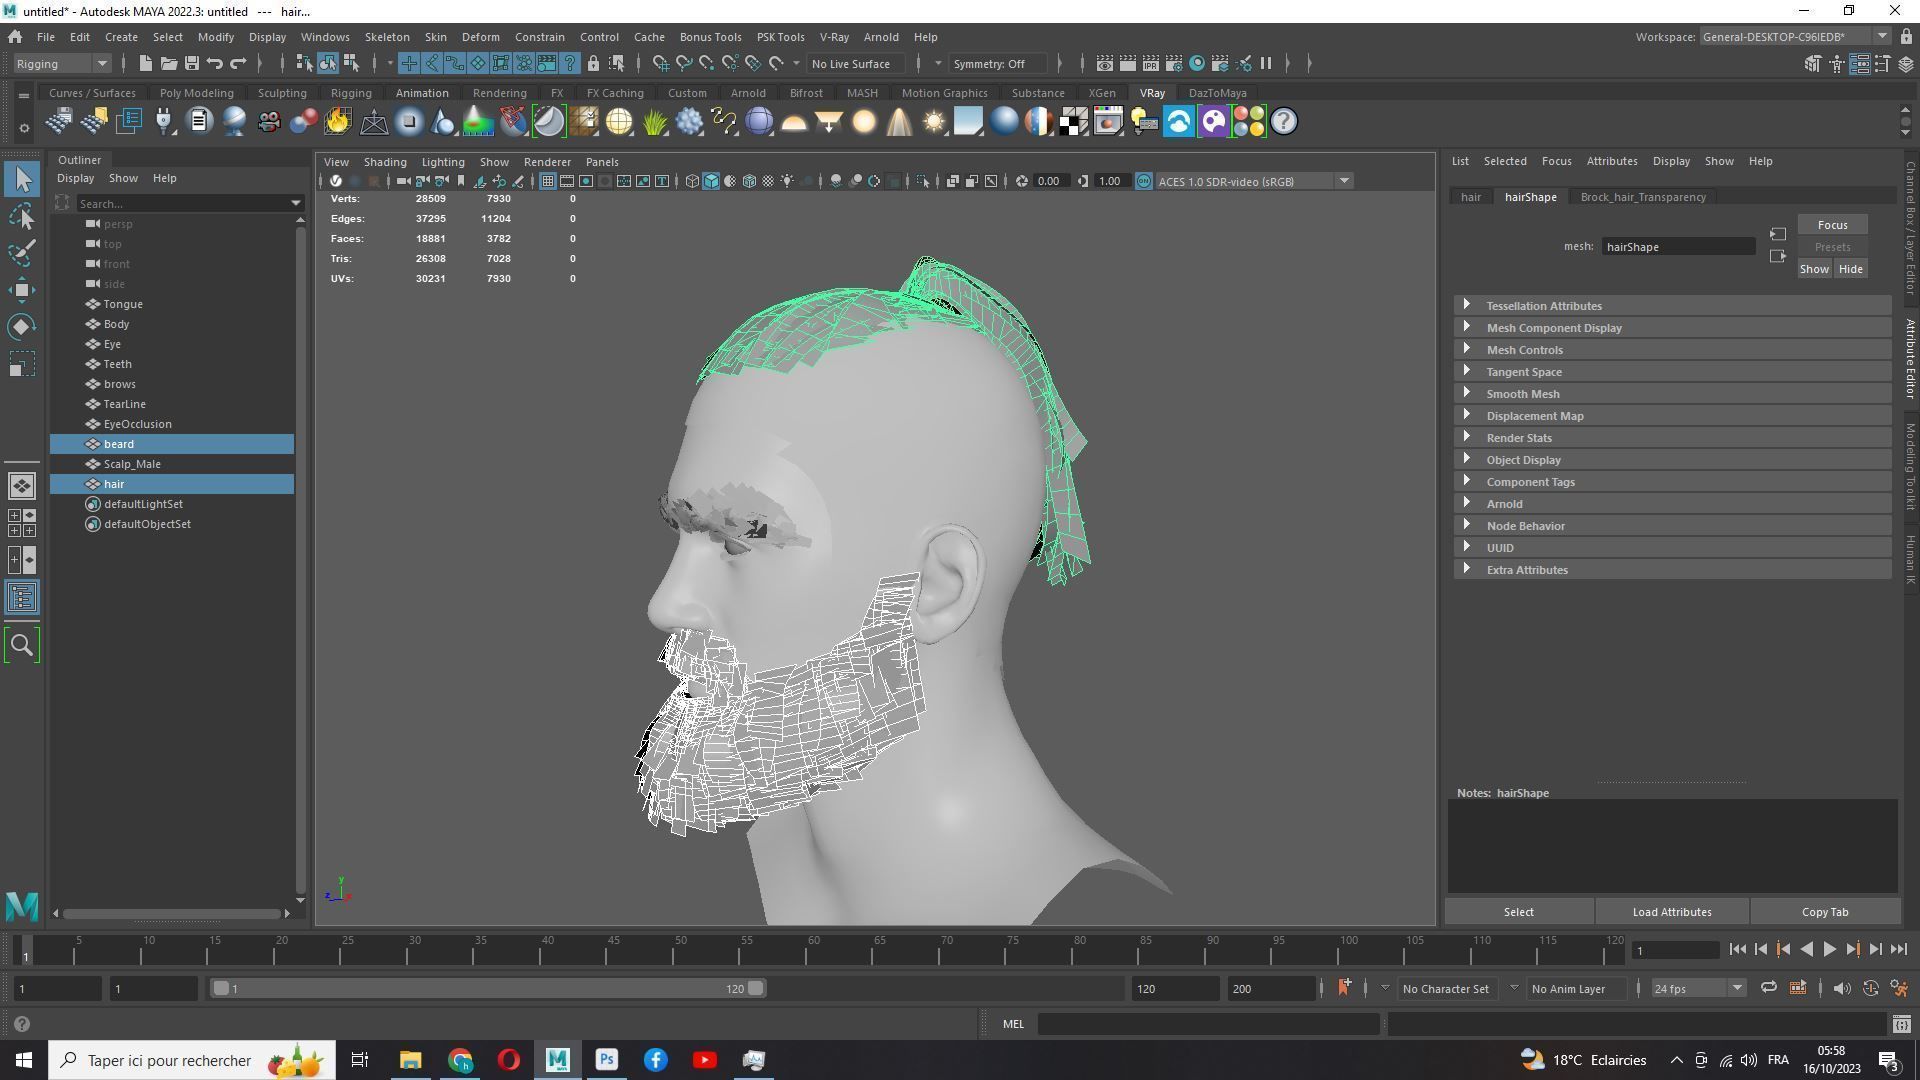Image resolution: width=1920 pixels, height=1080 pixels.
Task: Click the Outliner search magnifier tool icon
Action: pos(22,645)
